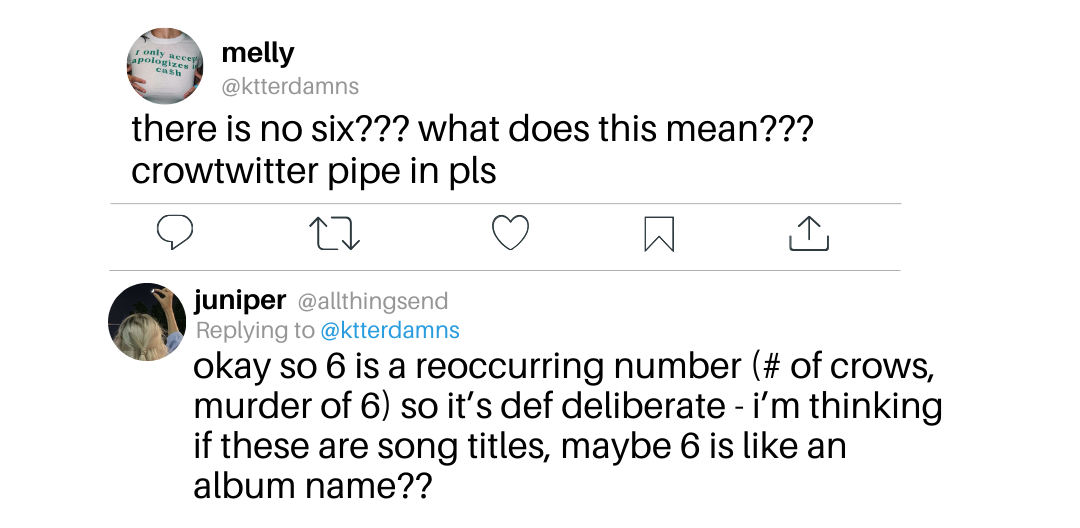This screenshot has width=1080, height=528.
Task: Retweet melly's tweet
Action: click(x=335, y=234)
